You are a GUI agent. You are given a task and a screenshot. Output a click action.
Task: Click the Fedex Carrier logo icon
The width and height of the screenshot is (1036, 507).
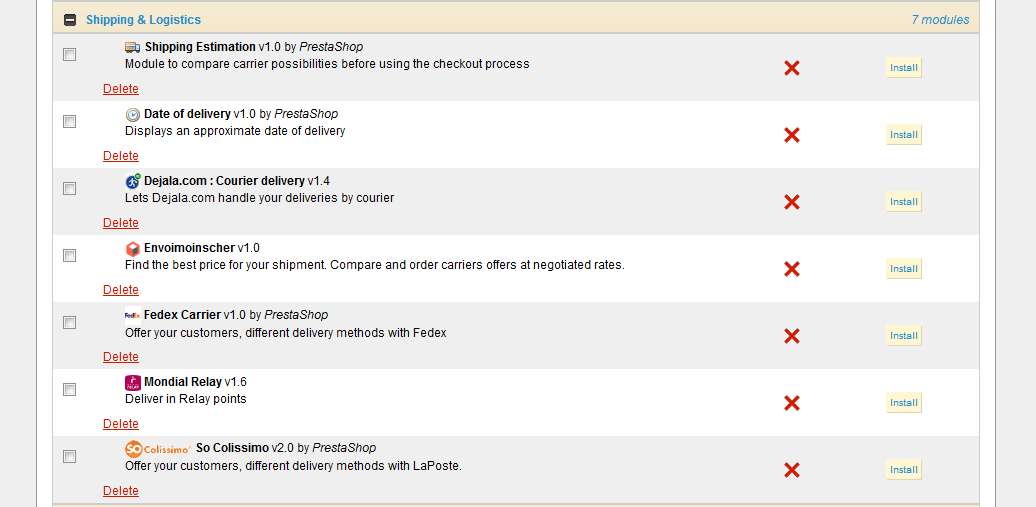132,315
